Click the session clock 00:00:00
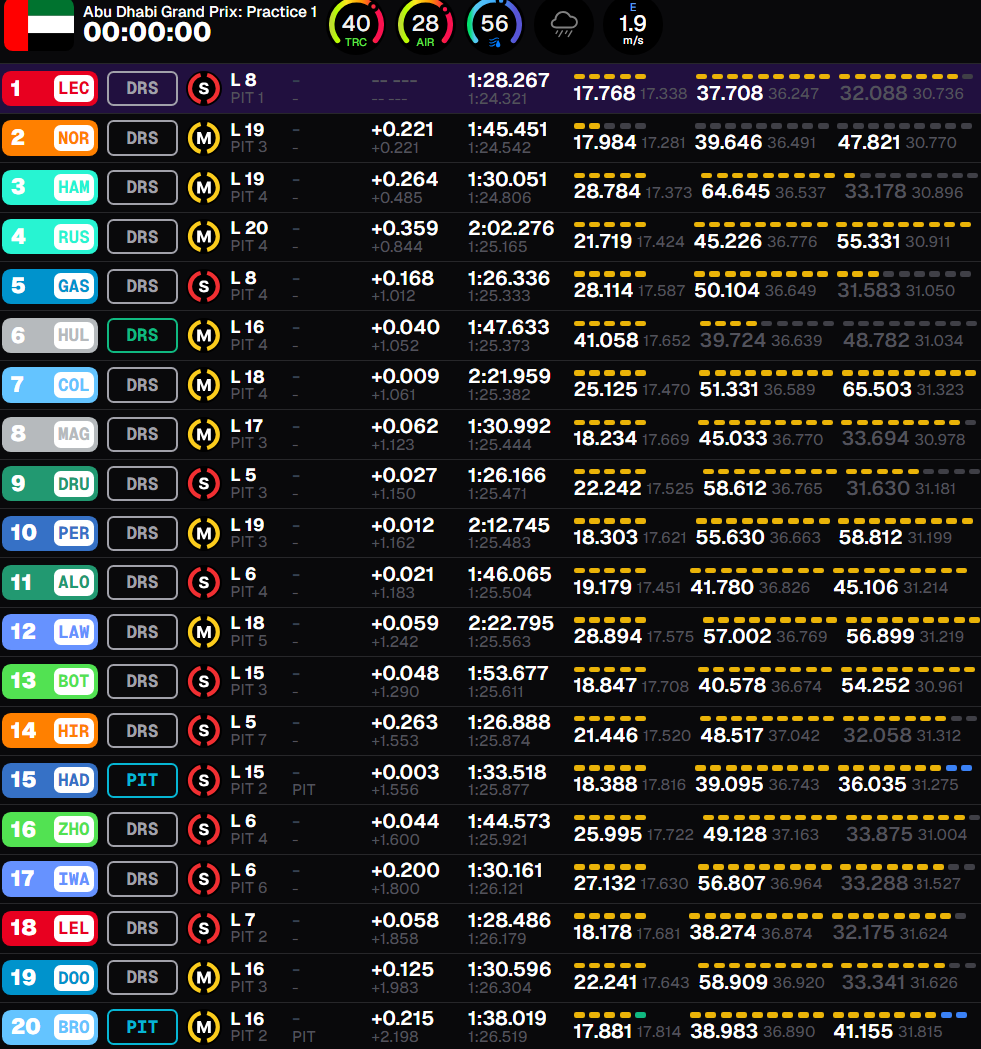Viewport: 981px width, 1049px height. (147, 33)
